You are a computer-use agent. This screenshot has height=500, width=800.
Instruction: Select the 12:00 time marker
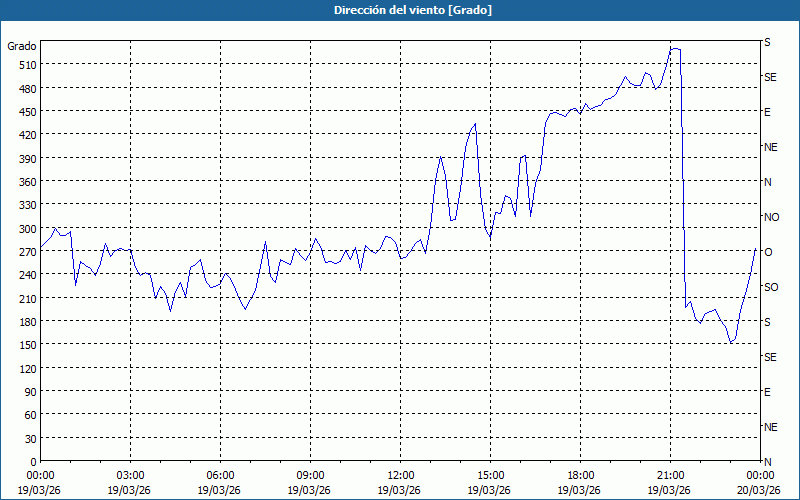400,475
